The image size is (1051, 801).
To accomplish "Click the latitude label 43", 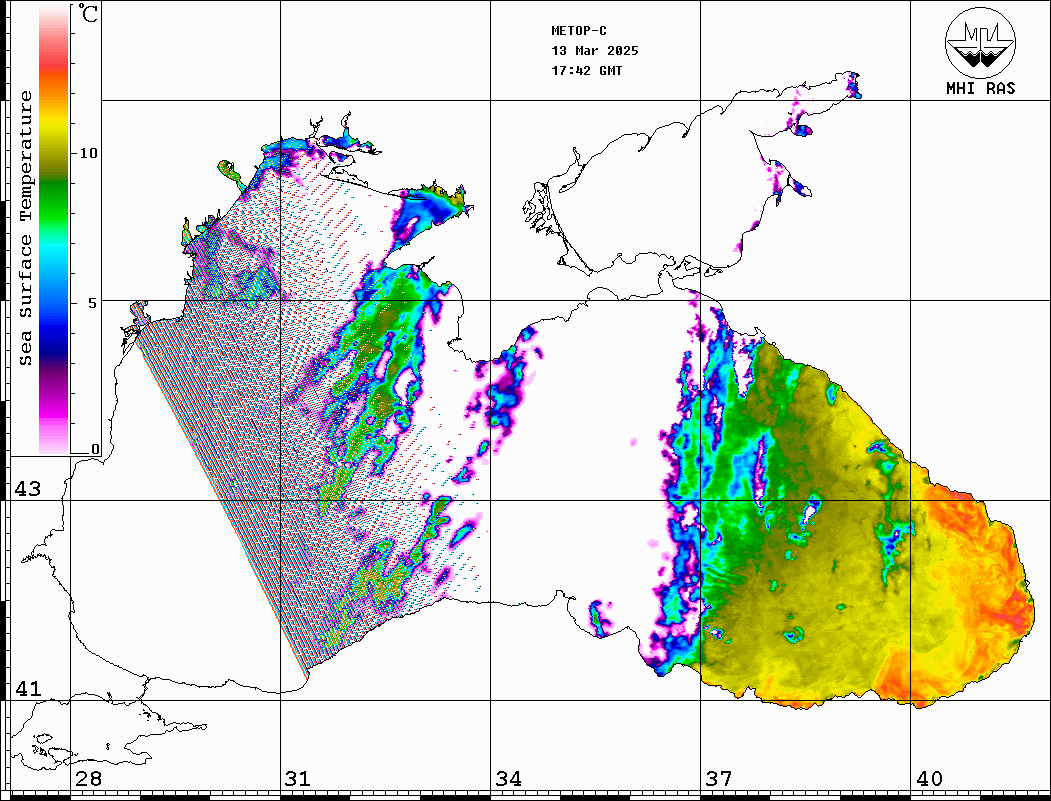I will click(x=27, y=489).
